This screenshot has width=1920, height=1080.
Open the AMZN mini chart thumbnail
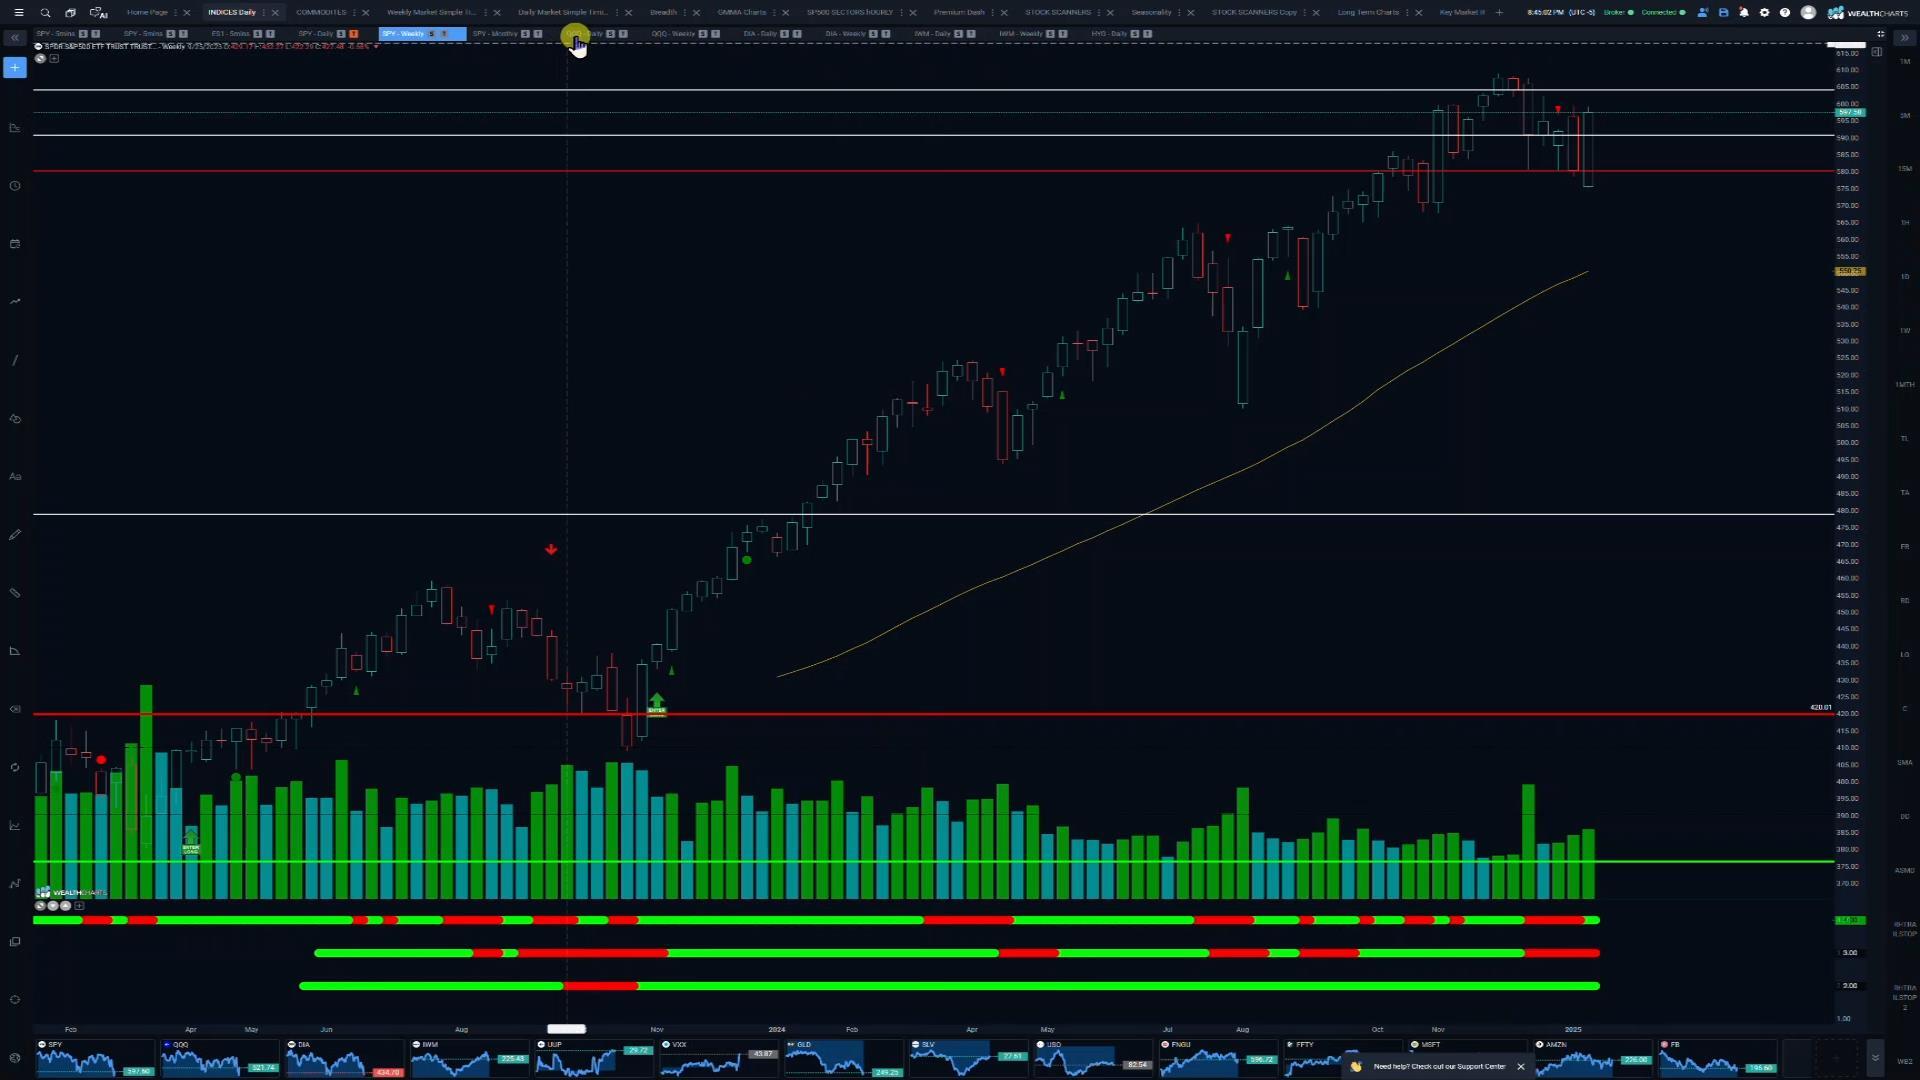1593,1057
